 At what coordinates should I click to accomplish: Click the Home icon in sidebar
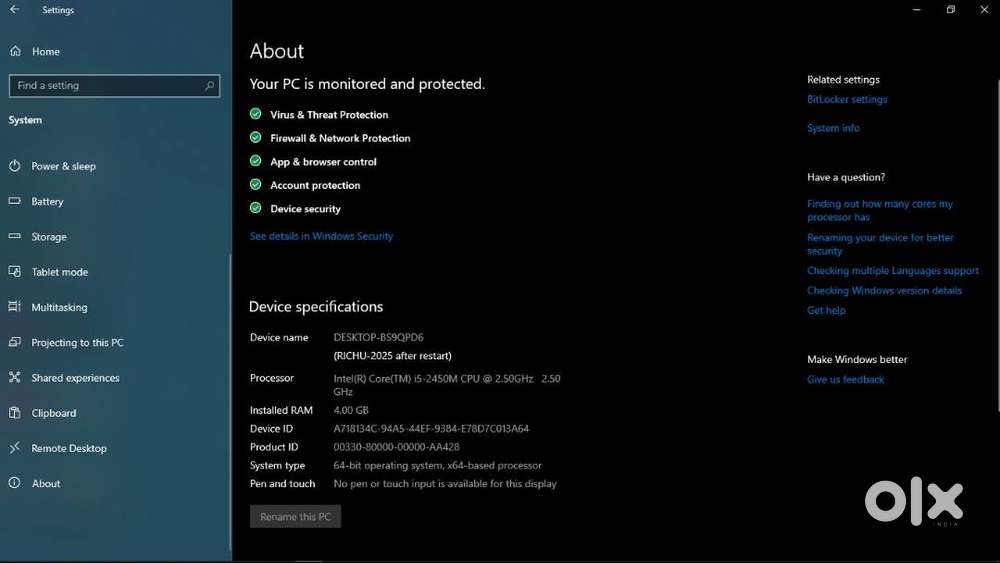pyautogui.click(x=15, y=51)
